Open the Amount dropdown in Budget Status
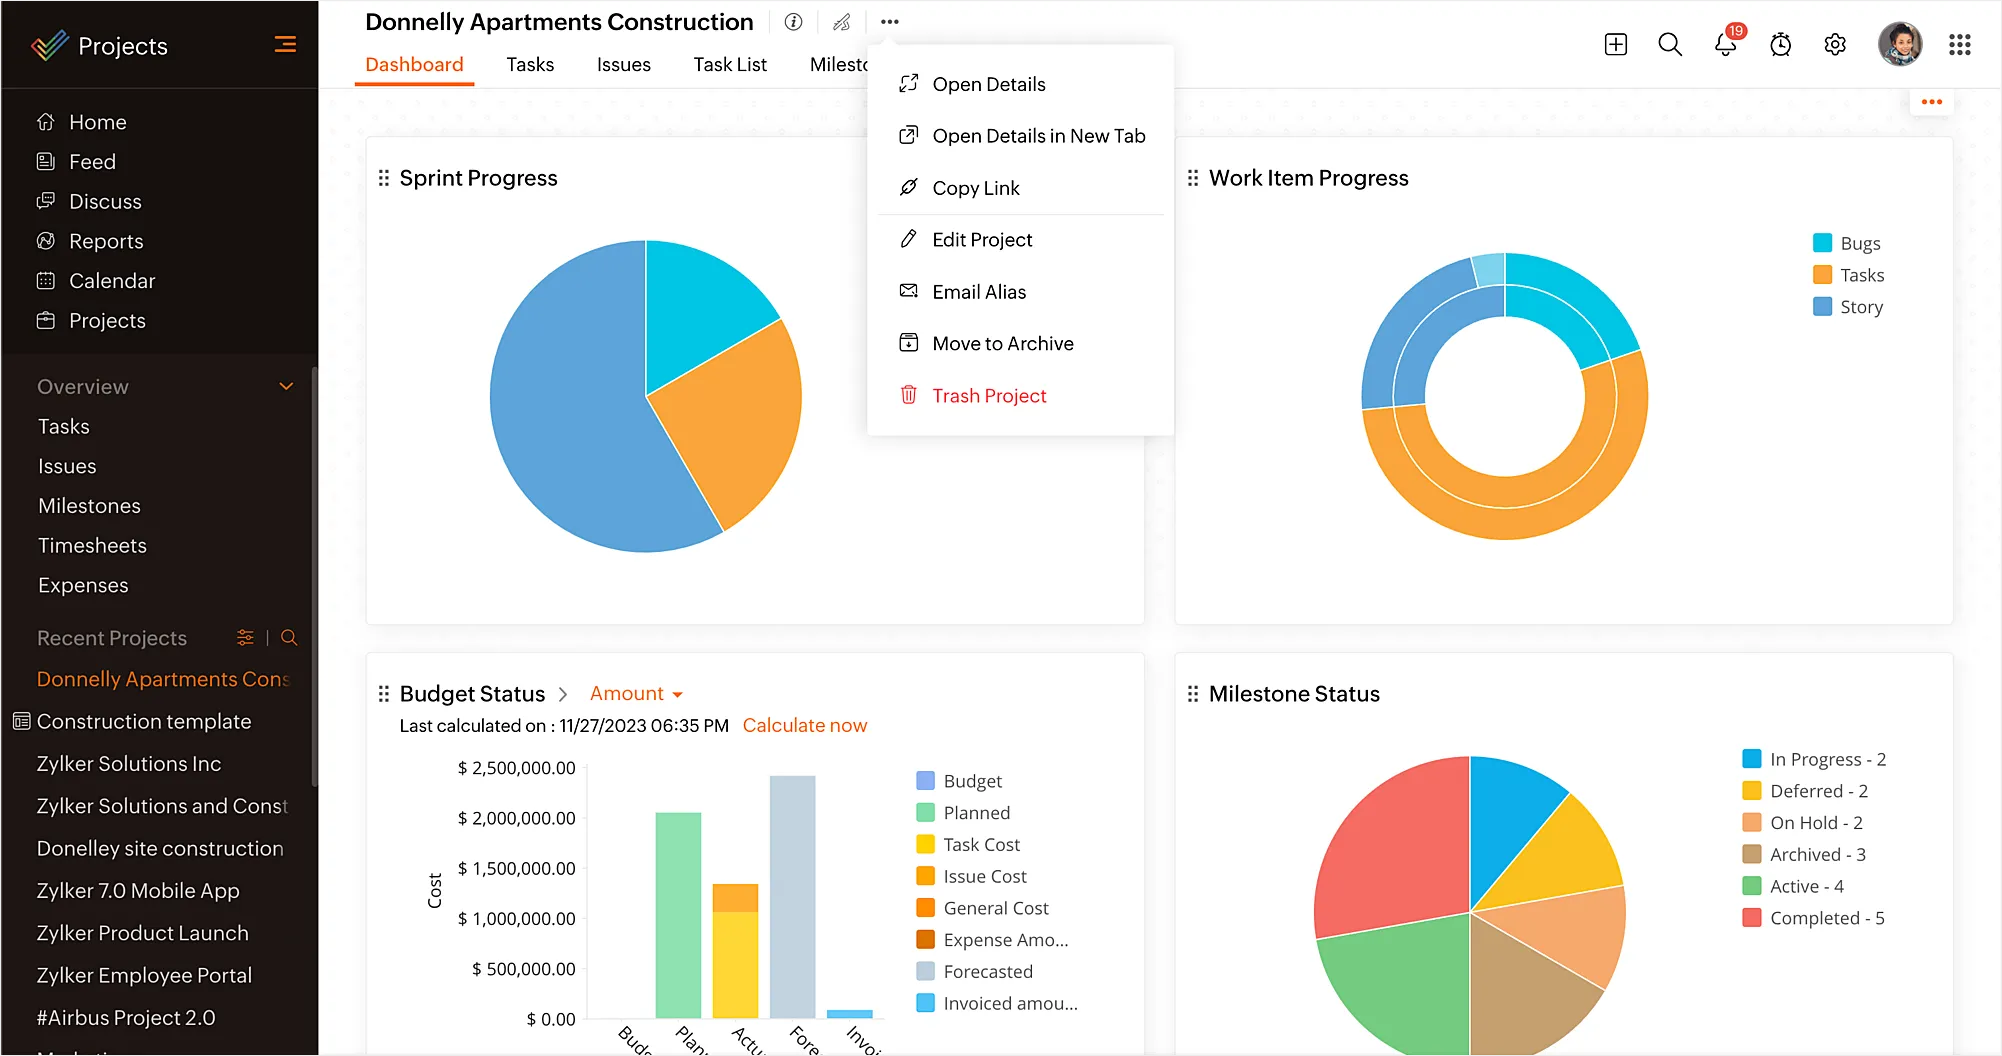The image size is (2002, 1056). point(636,693)
